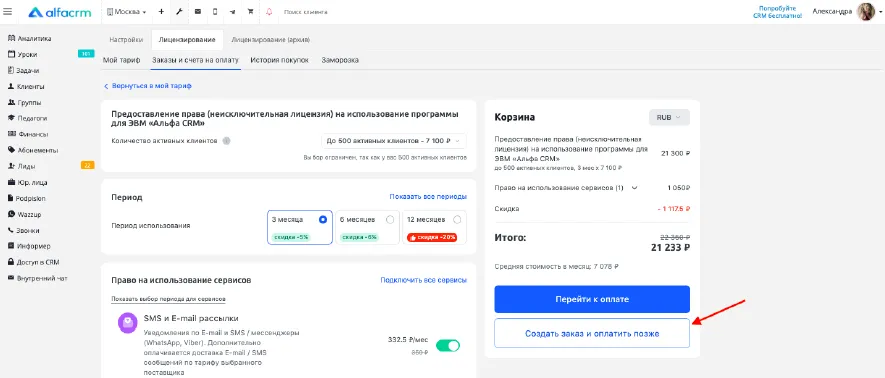Open the Мой тариф subtab
This screenshot has width=885, height=378.
(x=122, y=60)
